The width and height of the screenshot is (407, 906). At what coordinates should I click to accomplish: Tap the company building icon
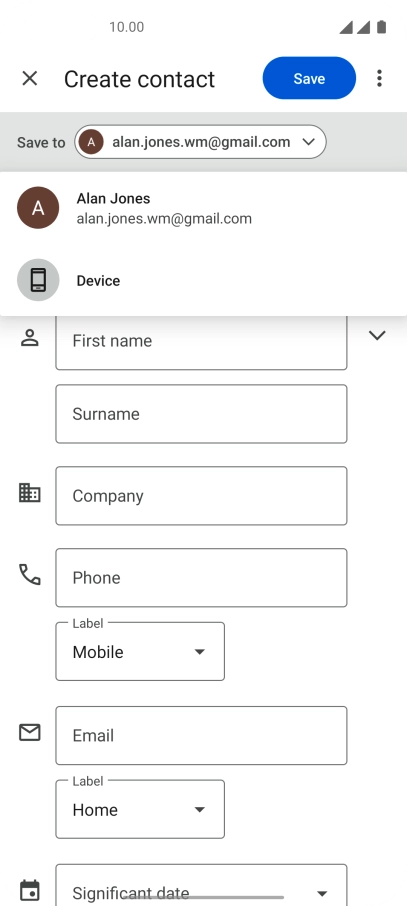click(29, 493)
